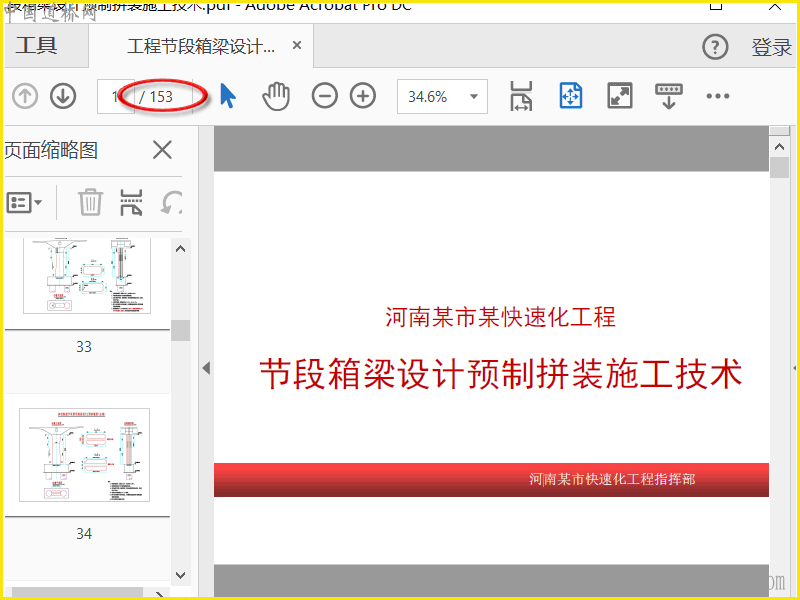Open the help question mark menu
This screenshot has width=800, height=600.
click(x=715, y=47)
